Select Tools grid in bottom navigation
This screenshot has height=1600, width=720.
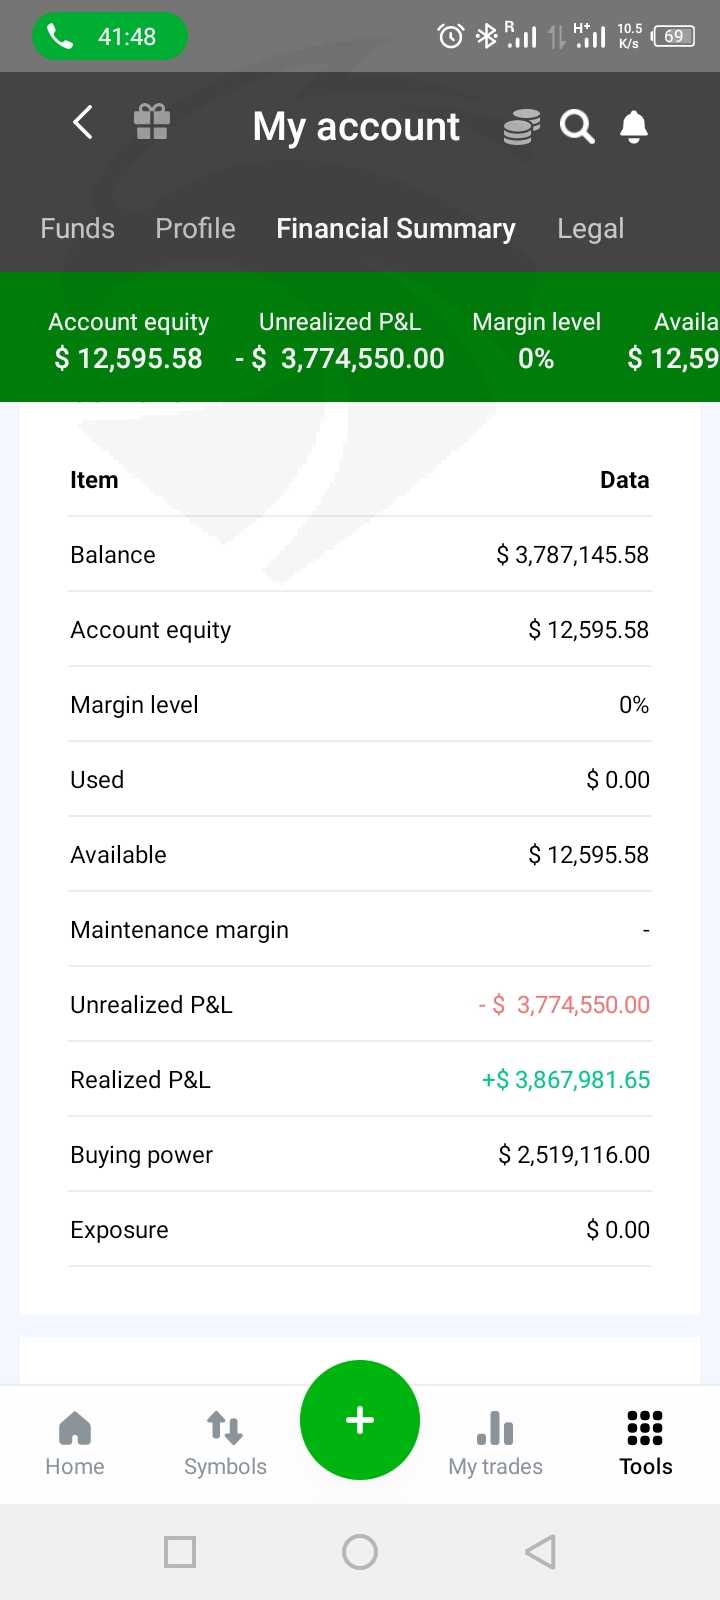pyautogui.click(x=645, y=1443)
